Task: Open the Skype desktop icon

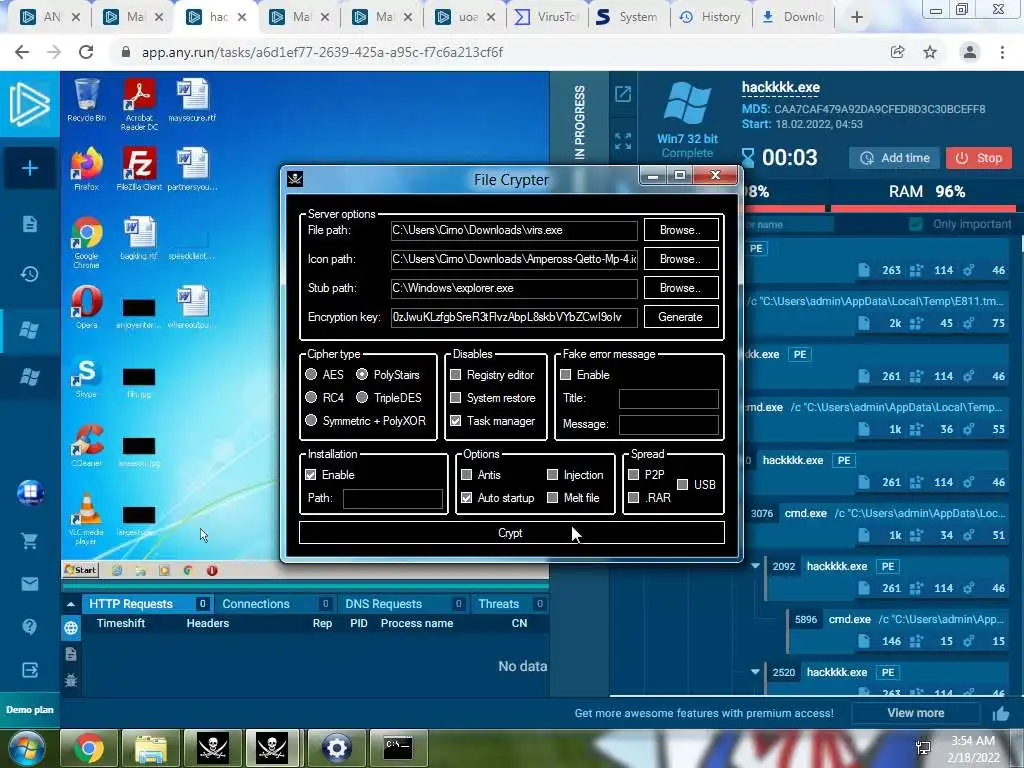Action: pyautogui.click(x=86, y=377)
